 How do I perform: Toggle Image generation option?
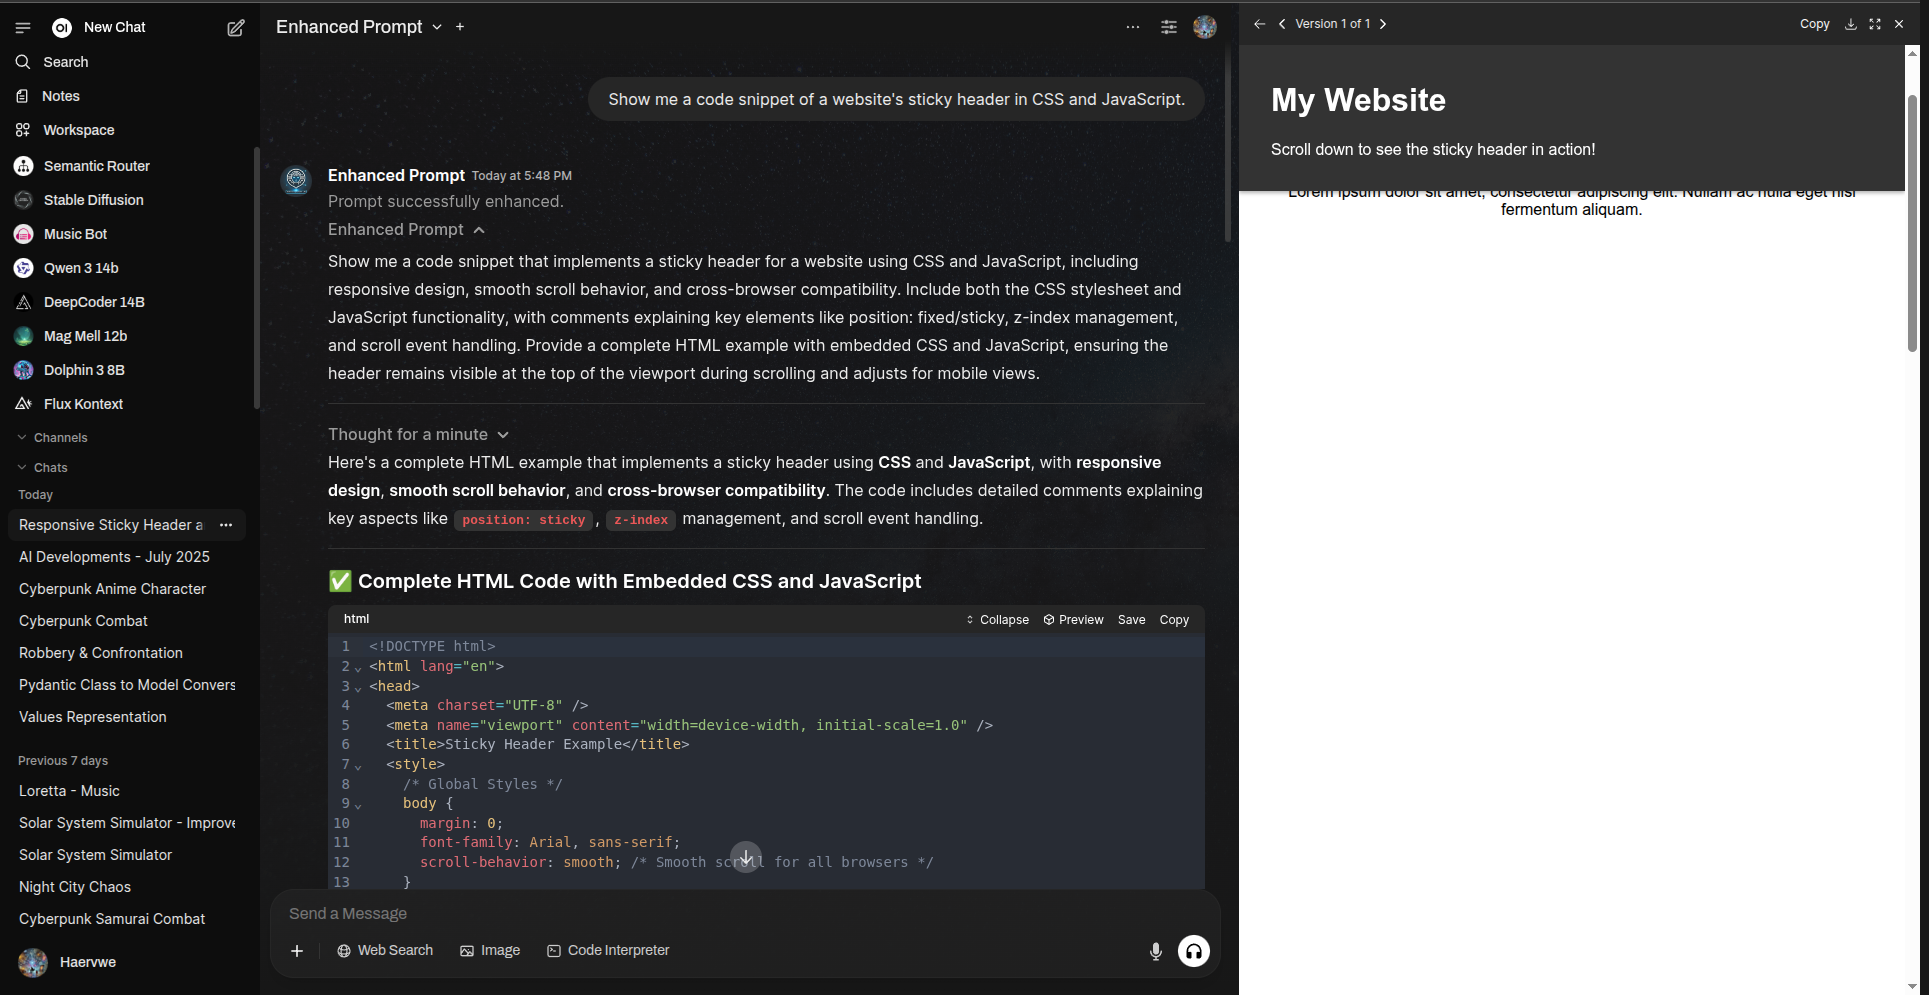pyautogui.click(x=490, y=951)
